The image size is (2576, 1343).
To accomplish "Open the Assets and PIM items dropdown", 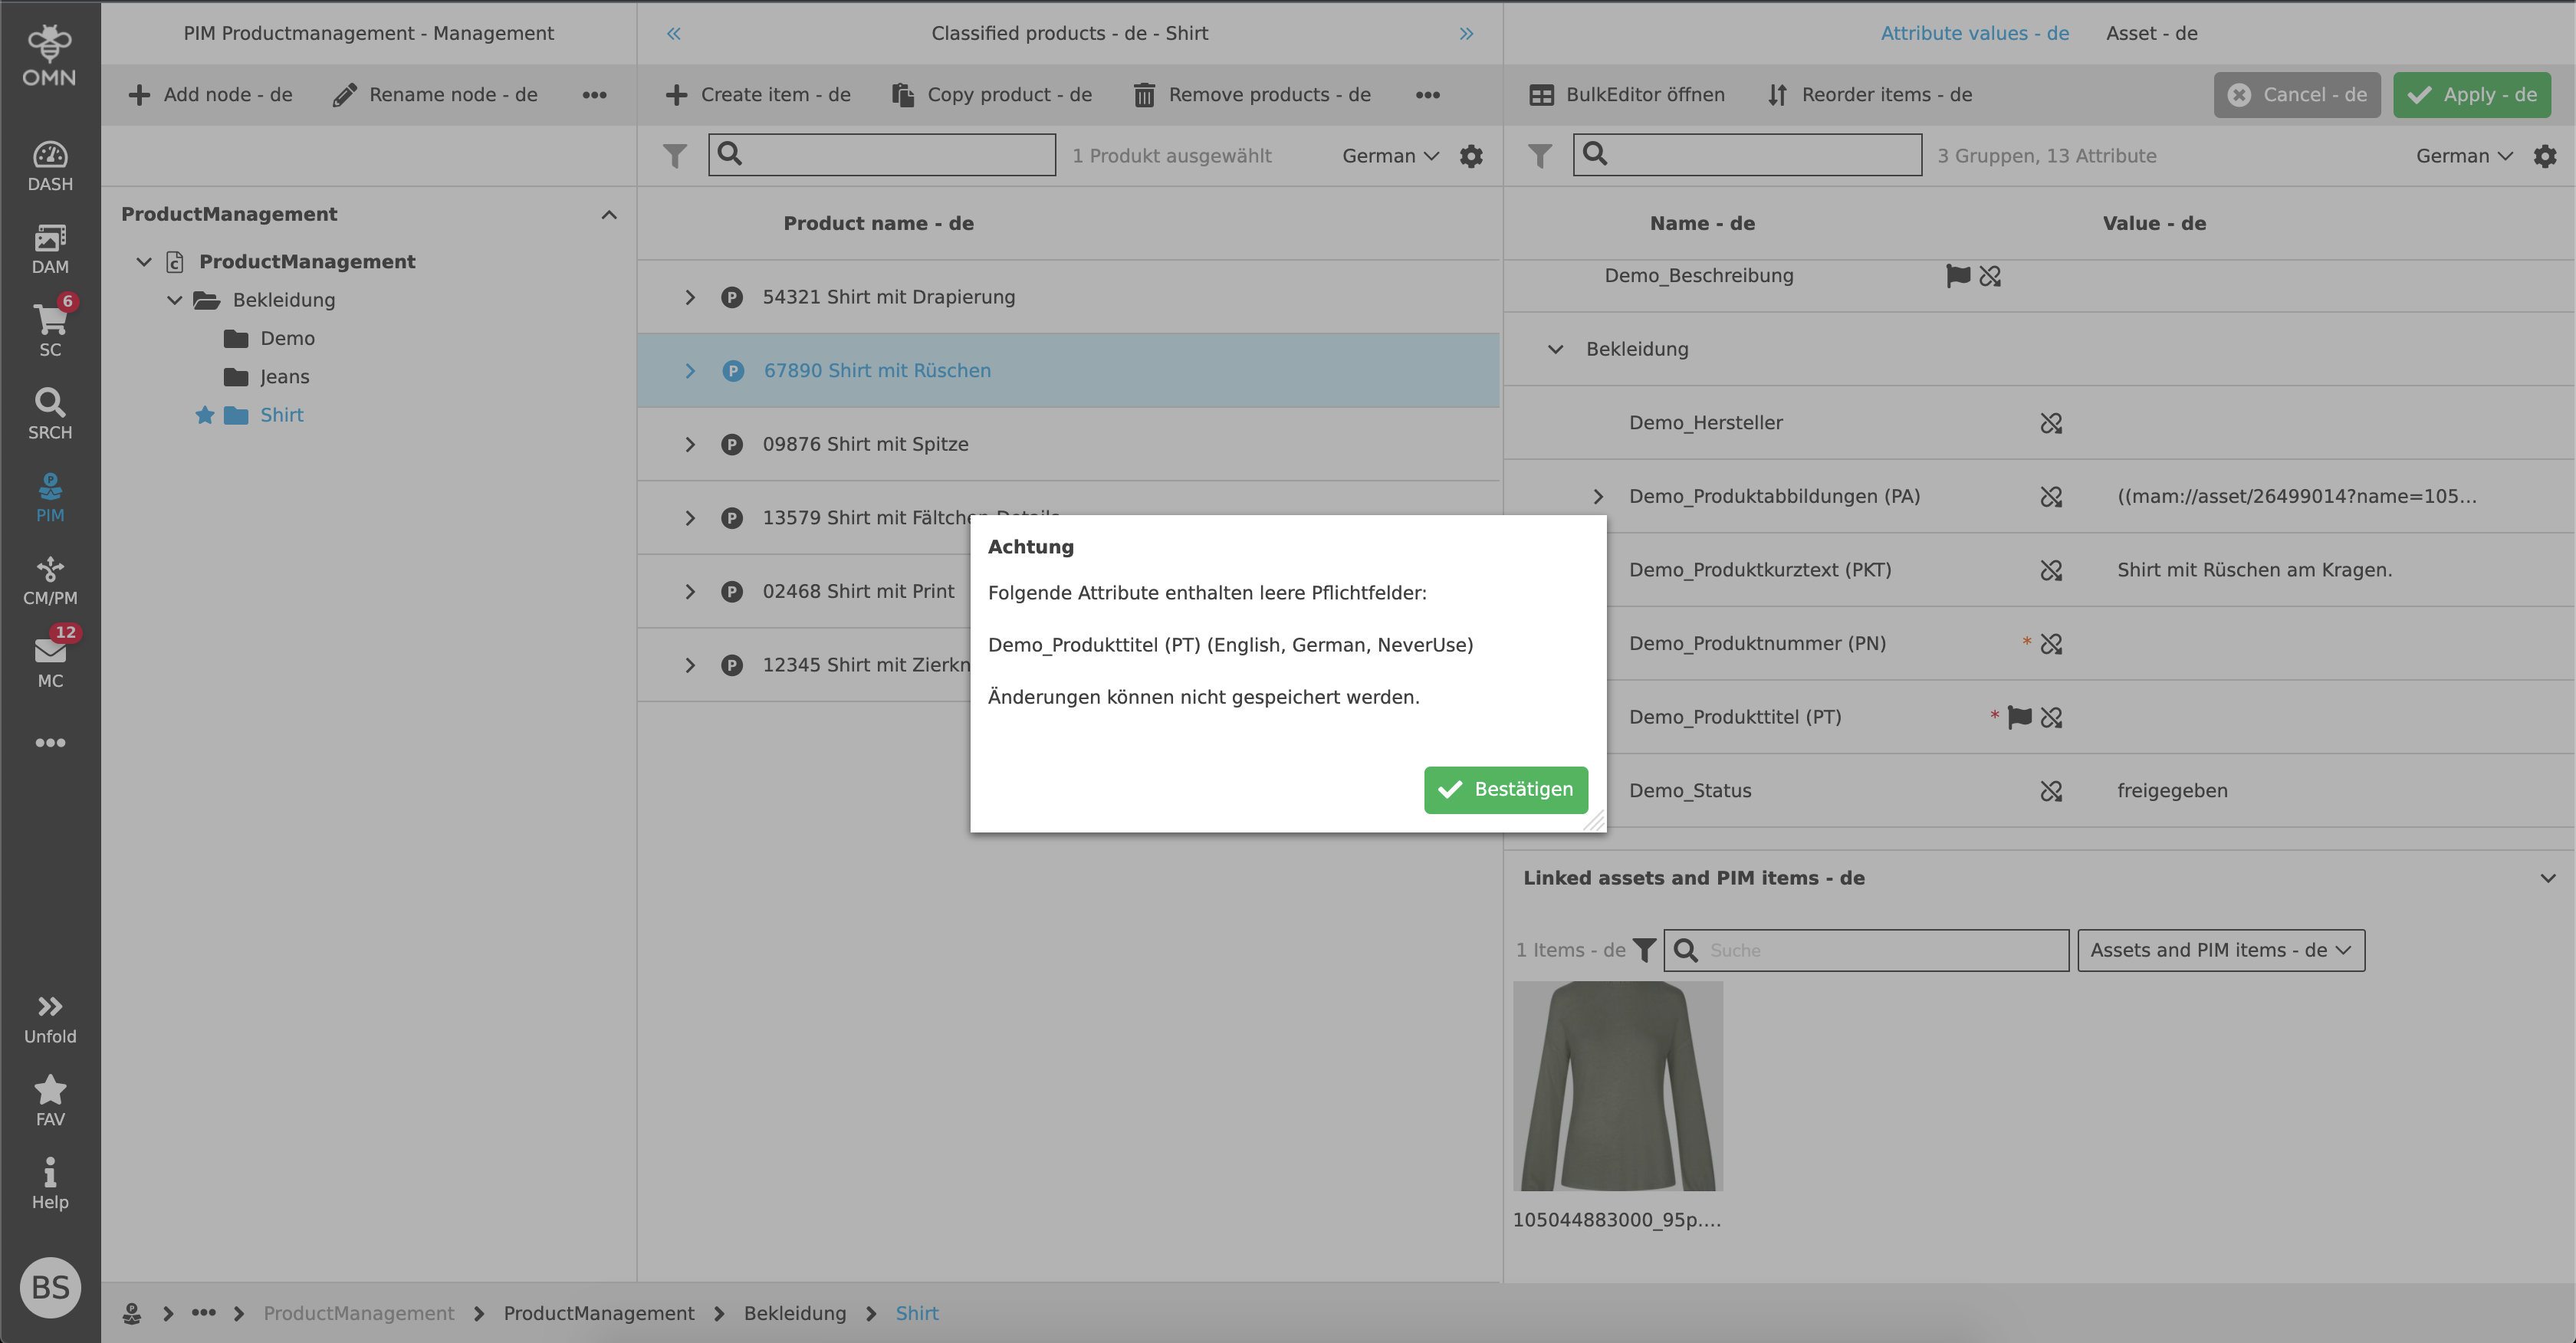I will tap(2220, 950).
